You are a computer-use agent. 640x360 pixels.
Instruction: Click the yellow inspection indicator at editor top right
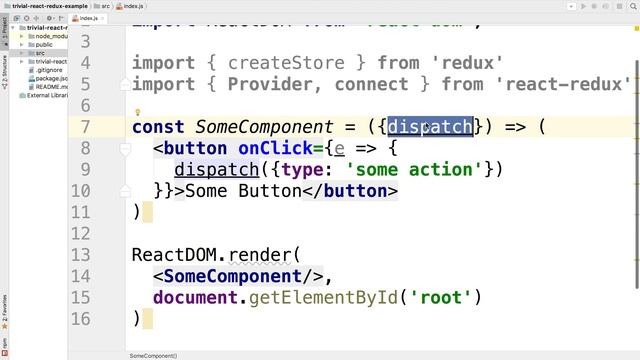[636, 28]
